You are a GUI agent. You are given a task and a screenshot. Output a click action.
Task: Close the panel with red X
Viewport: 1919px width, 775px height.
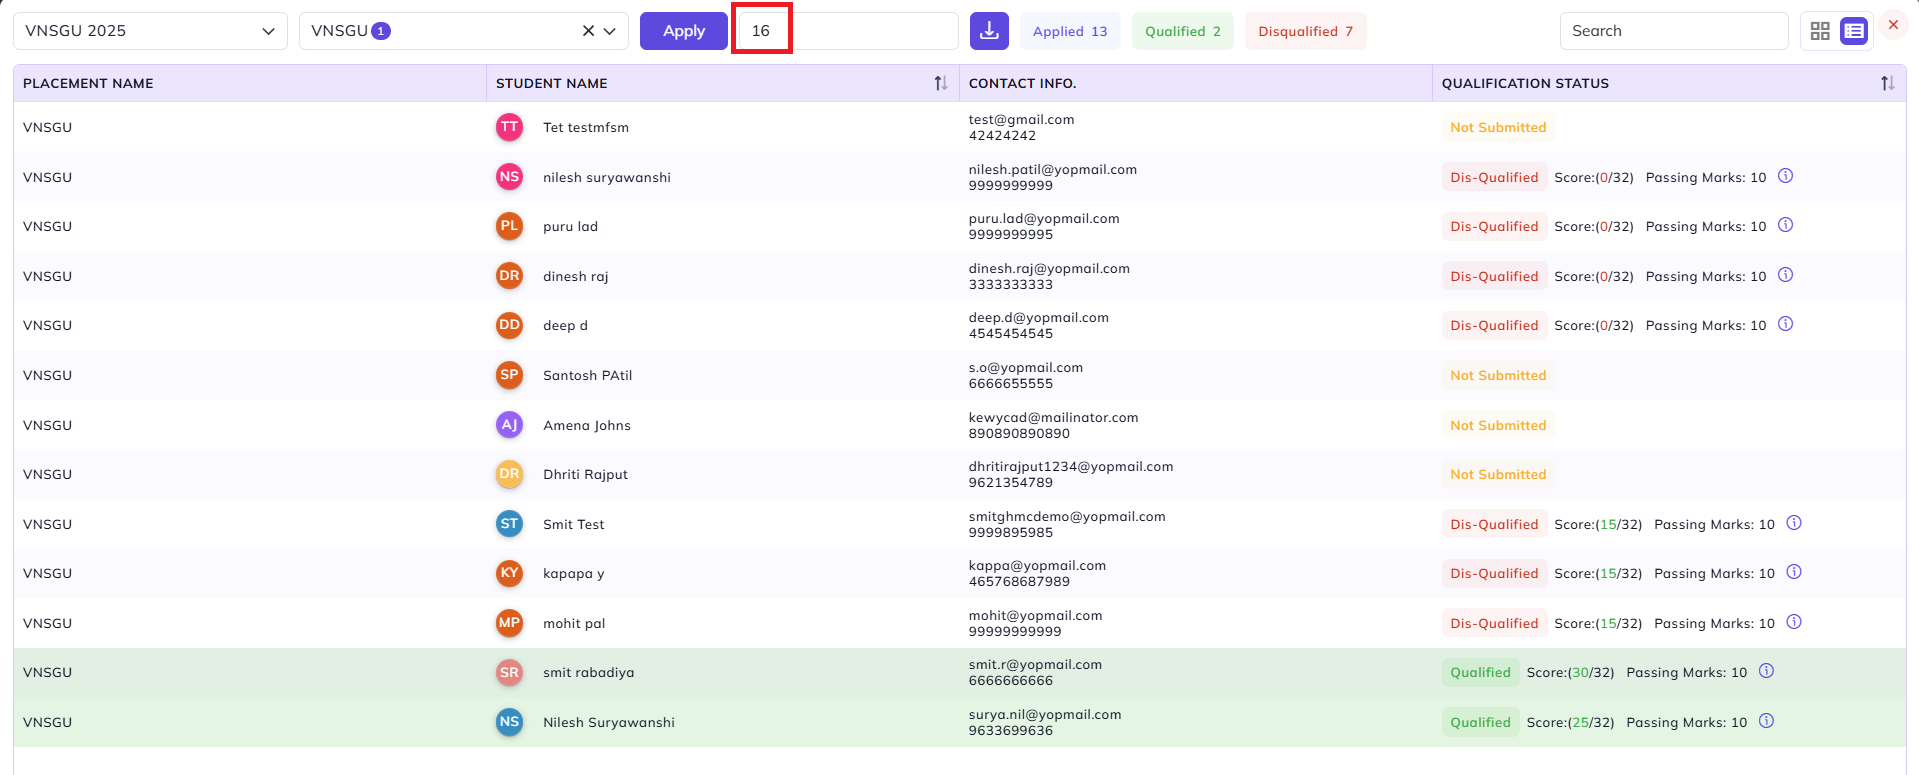click(1893, 25)
